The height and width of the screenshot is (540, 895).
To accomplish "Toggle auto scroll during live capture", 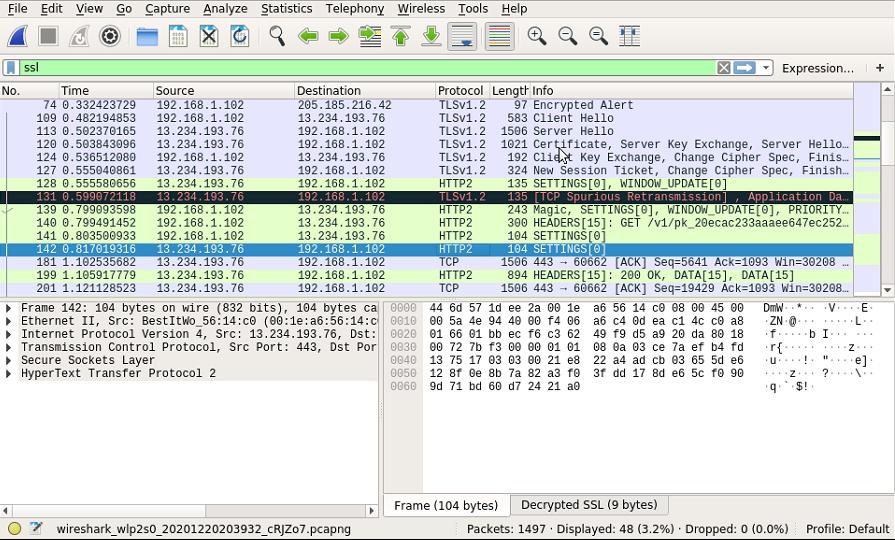I will pyautogui.click(x=462, y=36).
